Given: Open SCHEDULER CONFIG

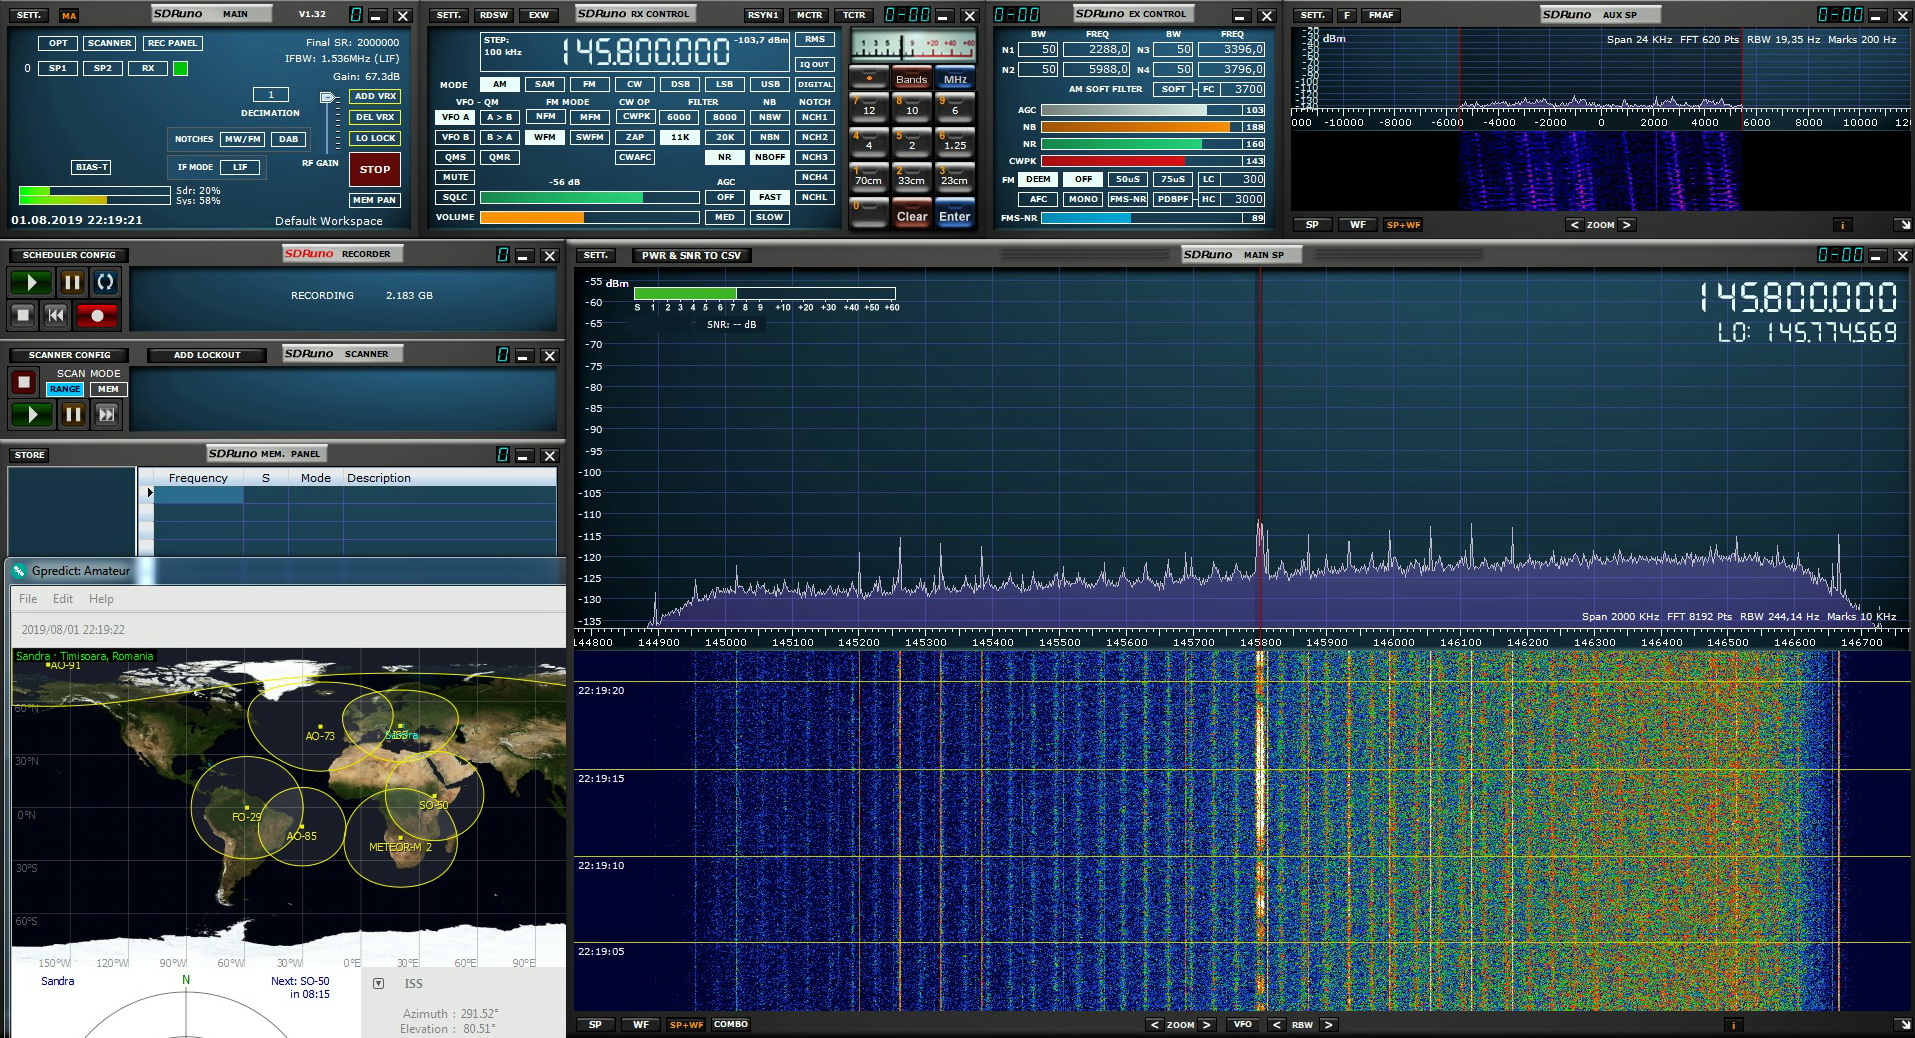Looking at the screenshot, I should click(69, 255).
